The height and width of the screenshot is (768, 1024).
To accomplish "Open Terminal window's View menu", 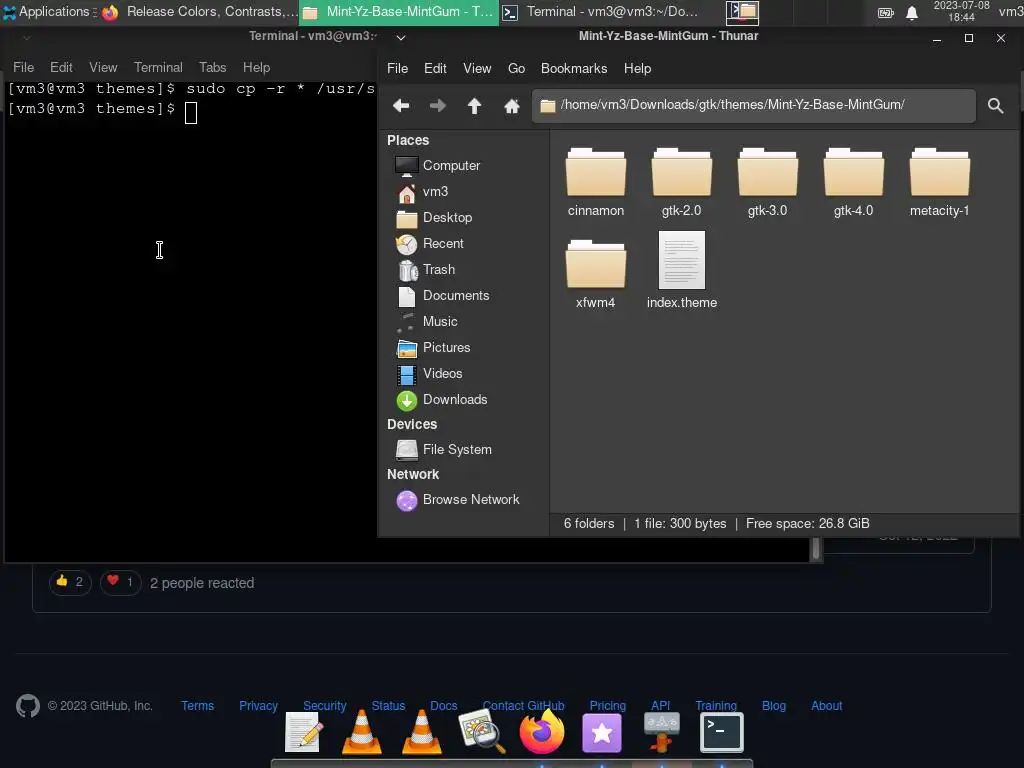I will (103, 67).
